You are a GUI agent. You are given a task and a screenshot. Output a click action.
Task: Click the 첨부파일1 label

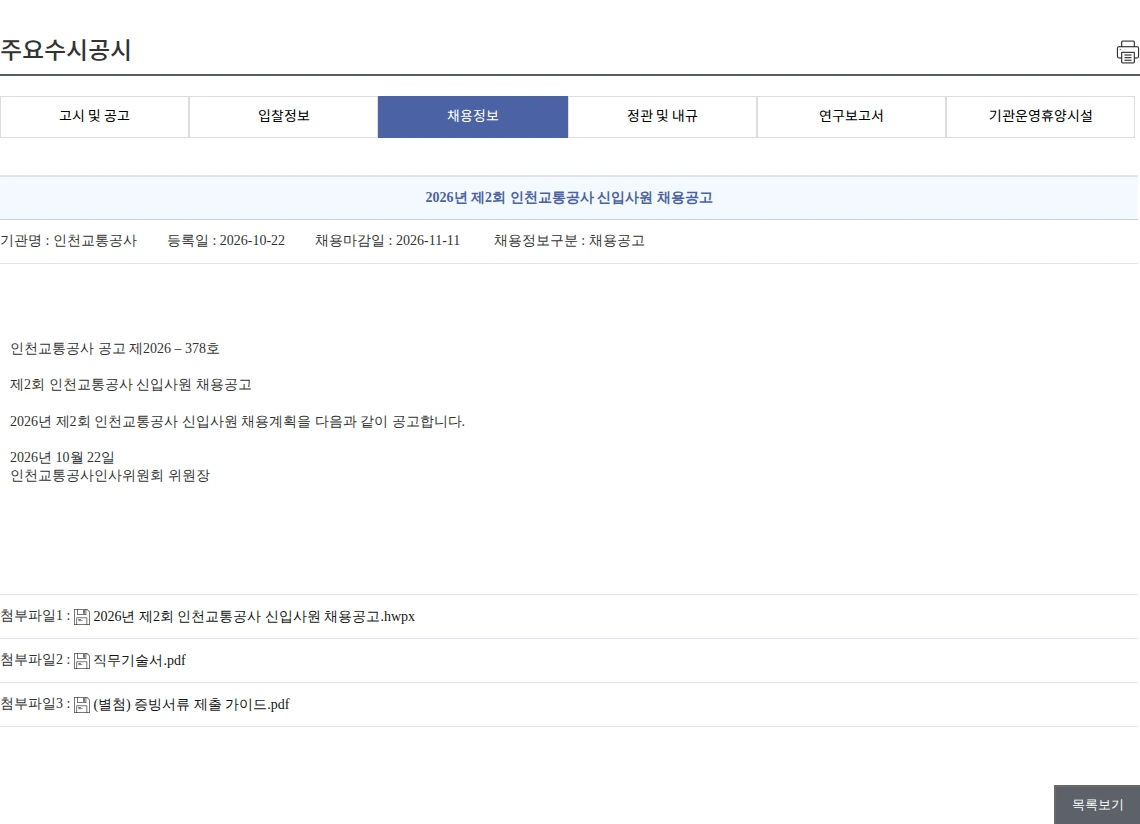35,616
